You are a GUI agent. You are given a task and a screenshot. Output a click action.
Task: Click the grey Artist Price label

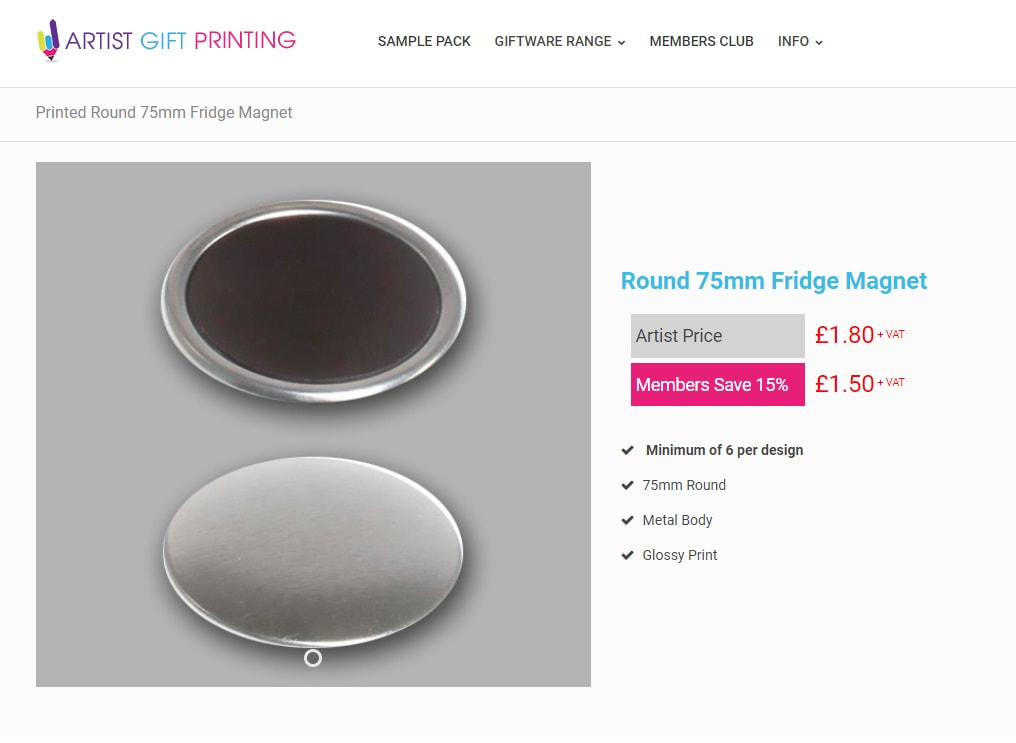coord(717,336)
